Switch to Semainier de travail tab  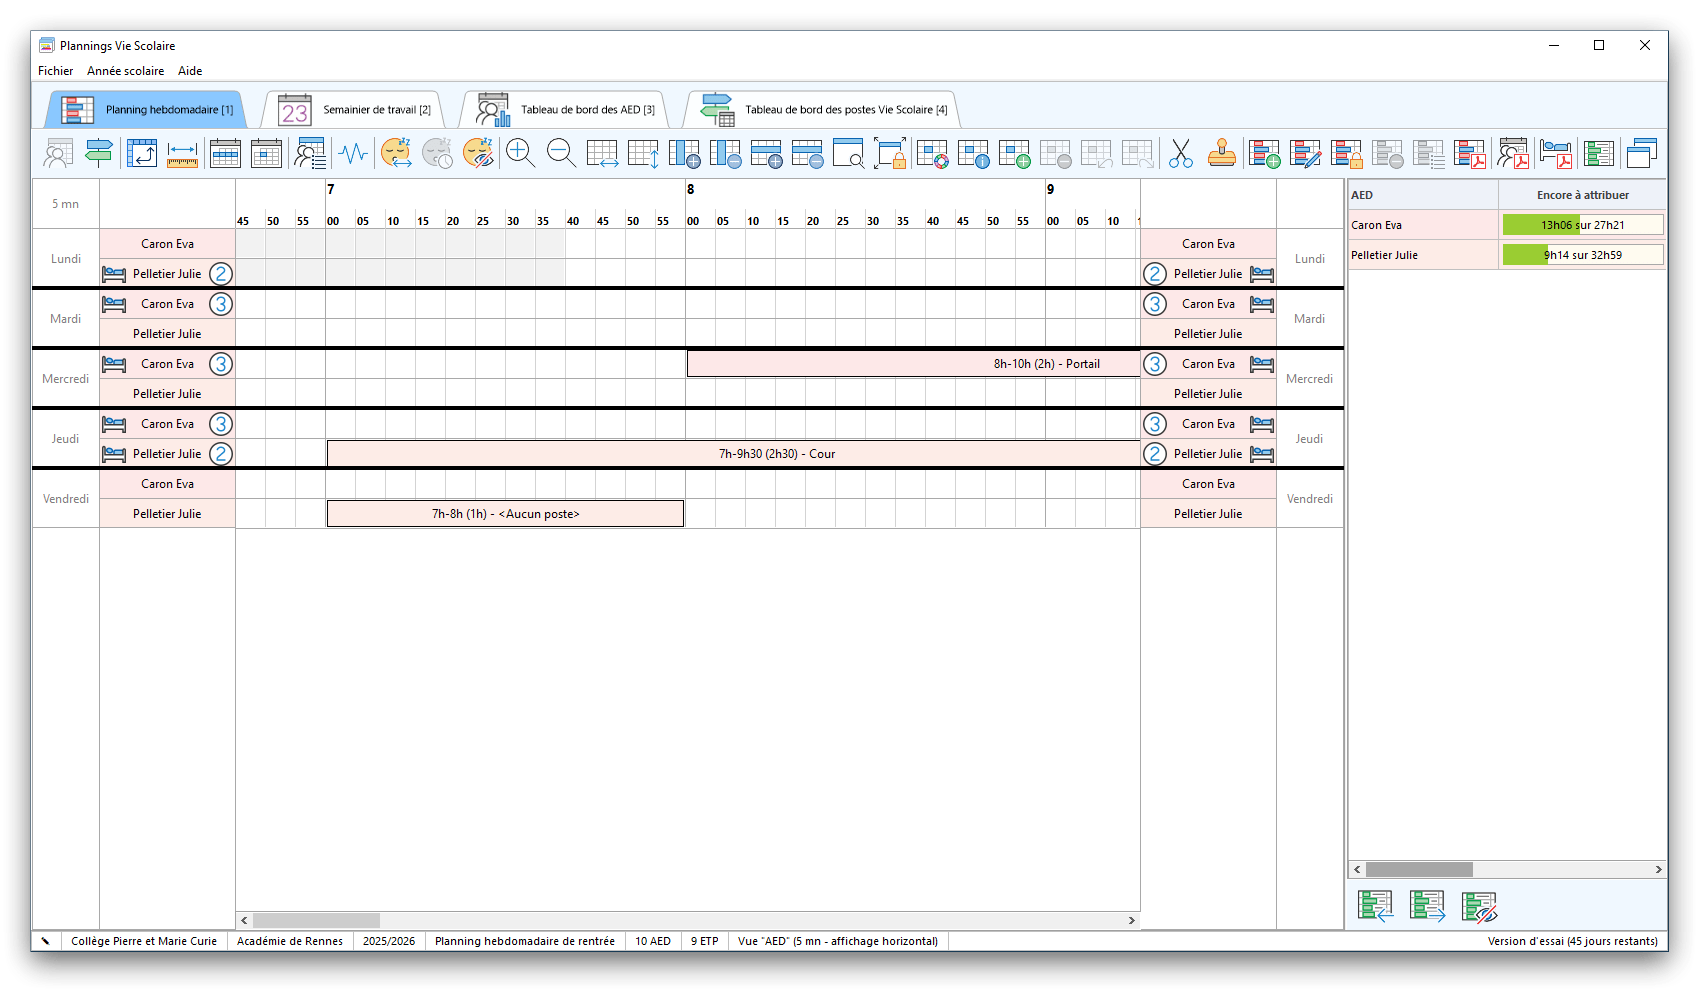tap(355, 110)
